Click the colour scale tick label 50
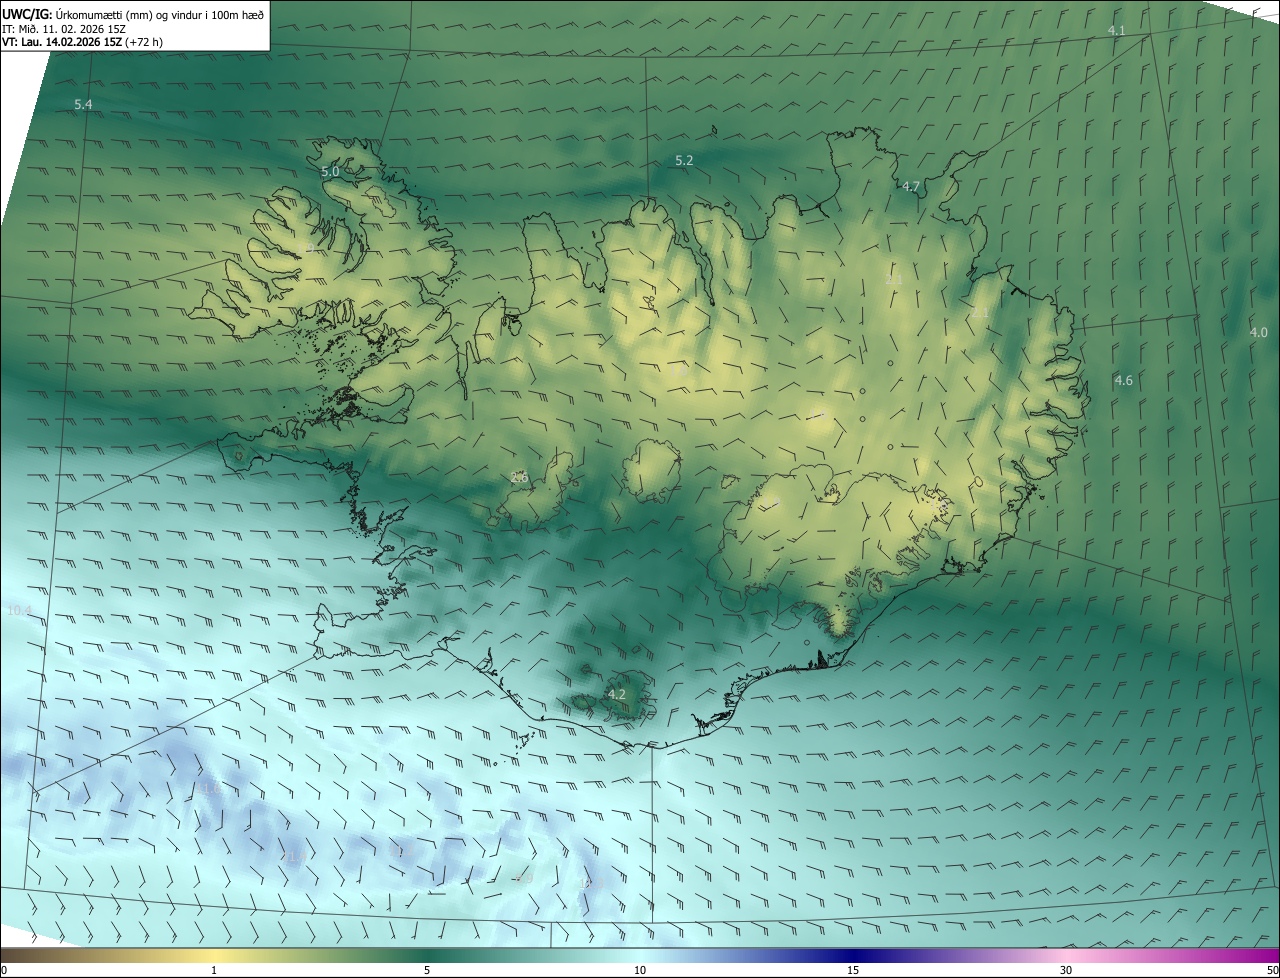Screen dimensions: 1280x978 click(x=1272, y=970)
